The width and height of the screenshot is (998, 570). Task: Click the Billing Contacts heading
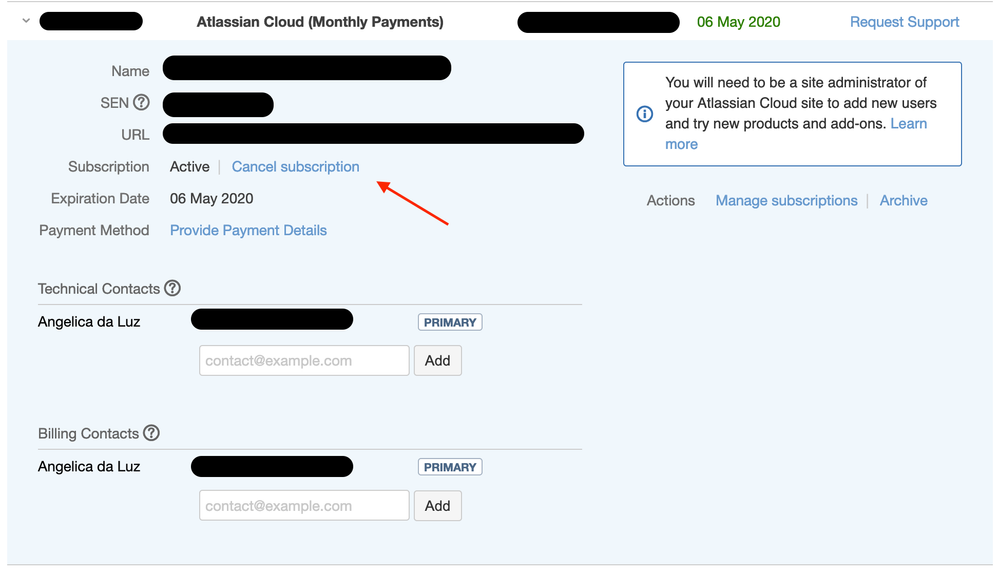pos(88,433)
